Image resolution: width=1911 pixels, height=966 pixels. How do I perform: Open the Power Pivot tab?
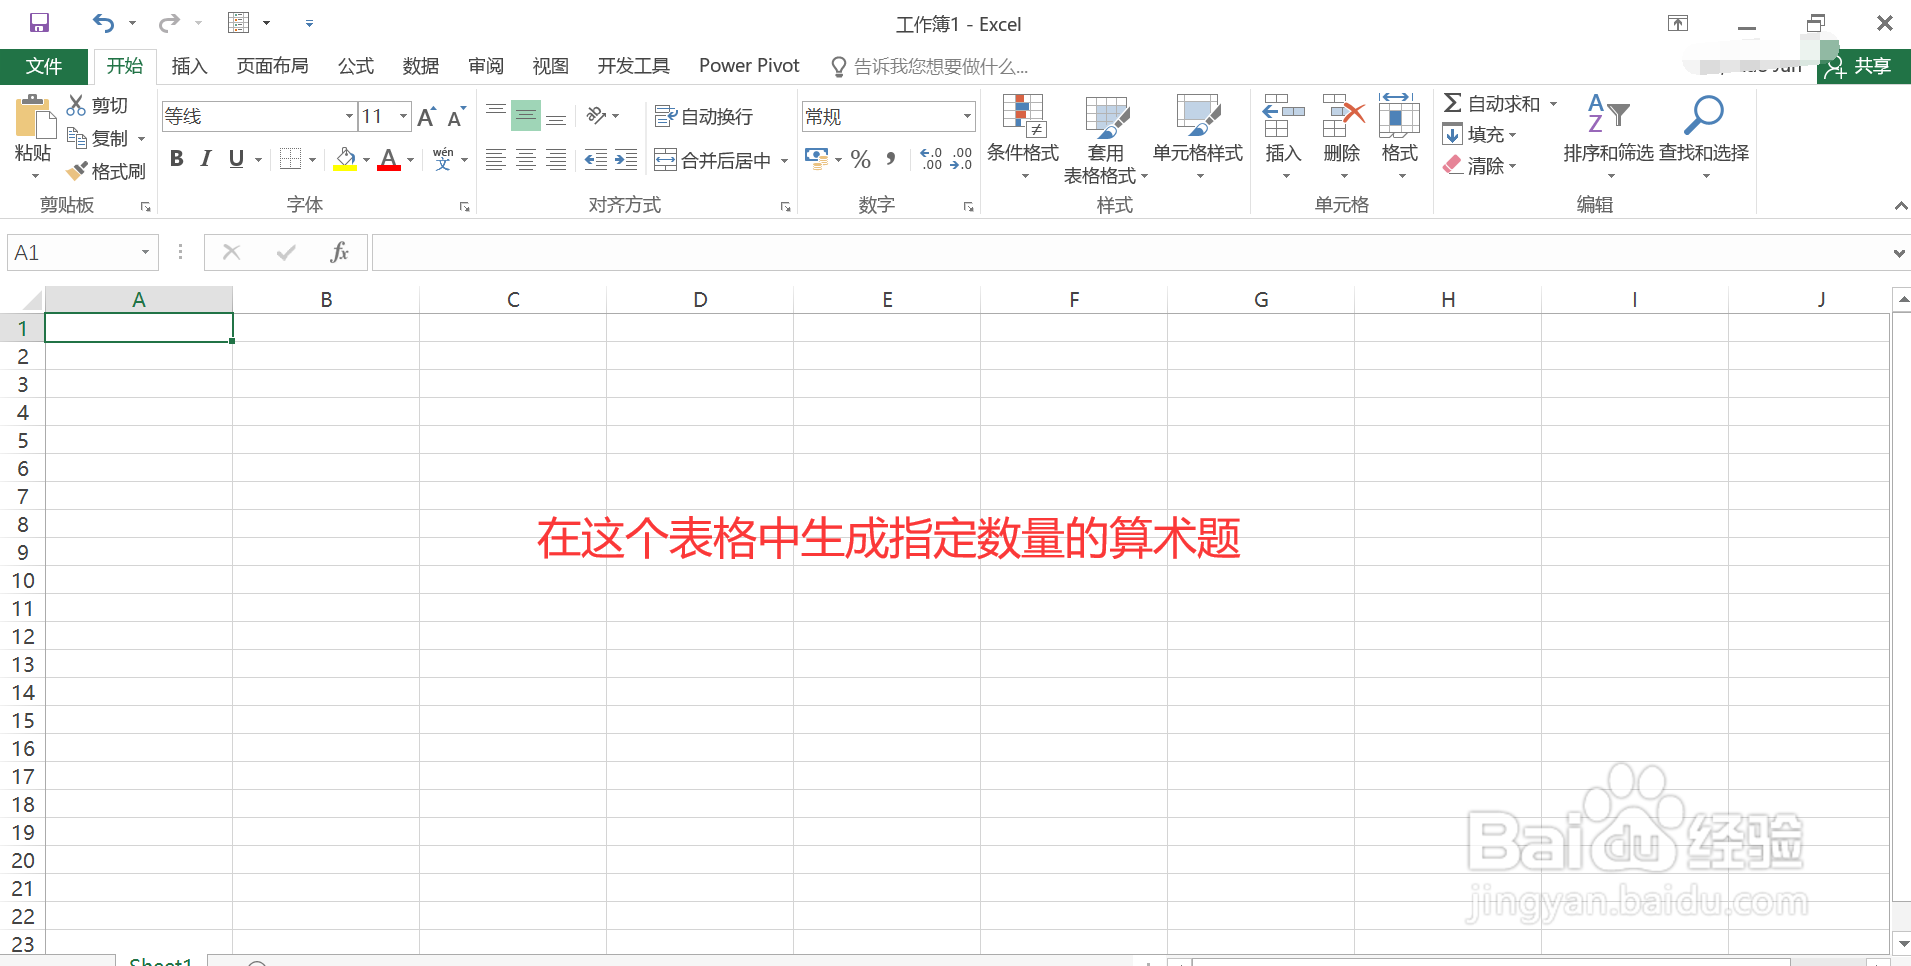pos(748,66)
